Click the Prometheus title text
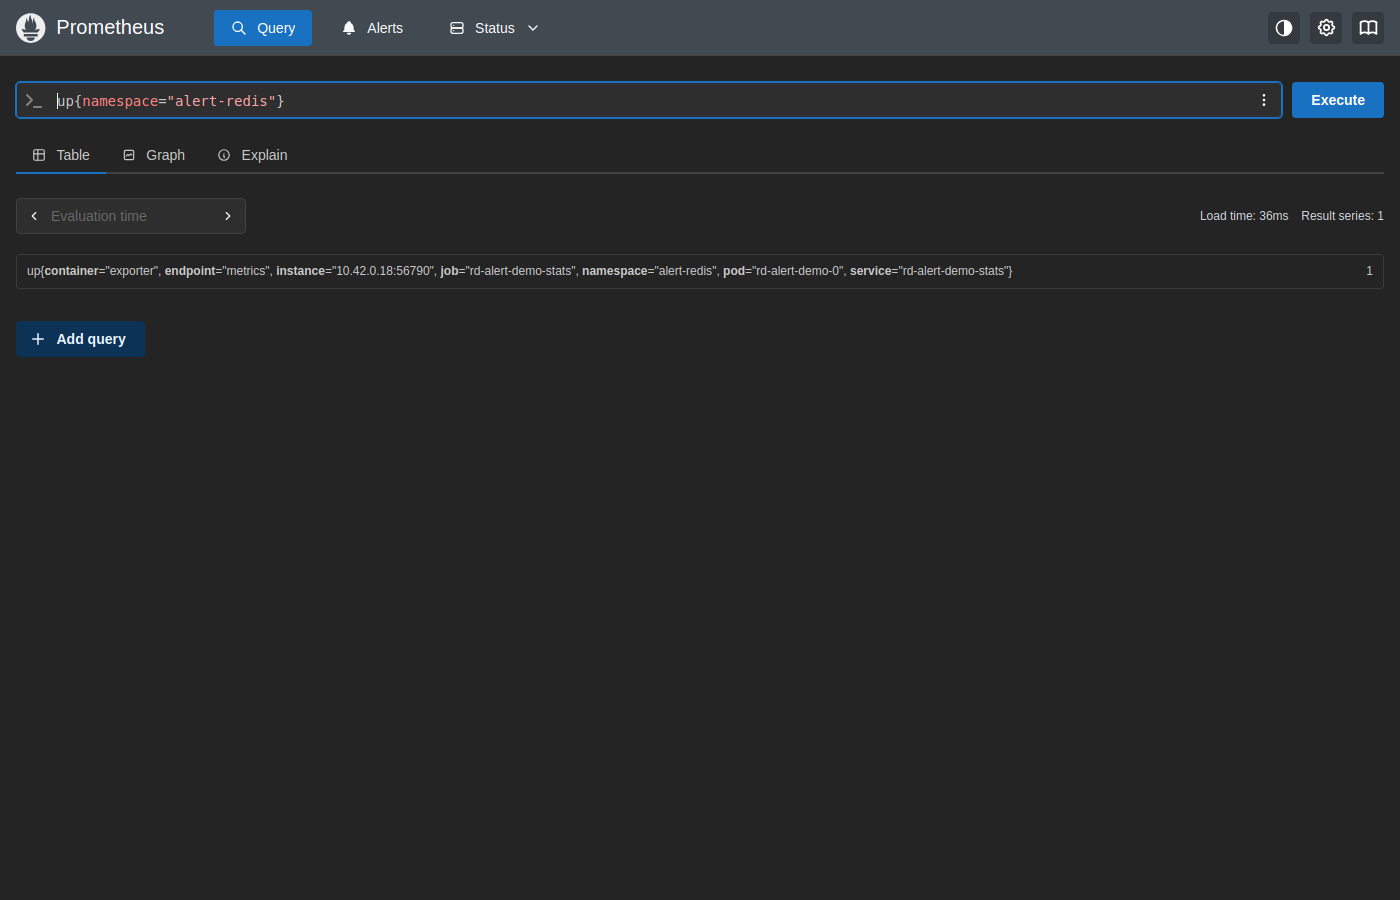 click(110, 27)
